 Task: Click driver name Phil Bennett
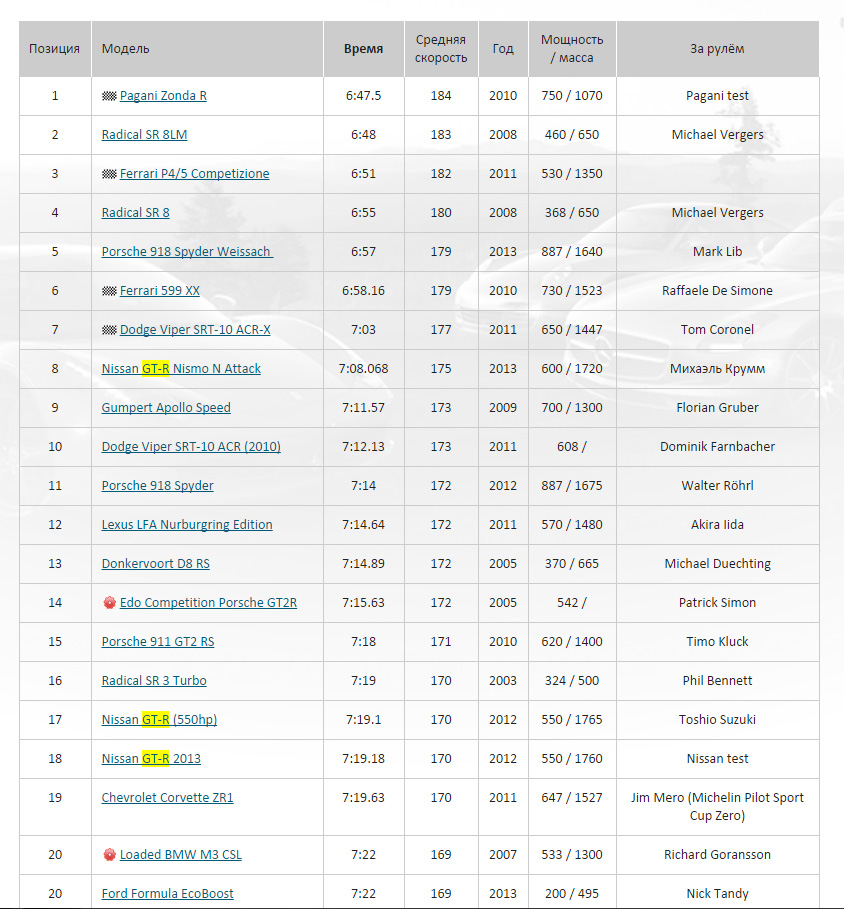[x=717, y=681]
